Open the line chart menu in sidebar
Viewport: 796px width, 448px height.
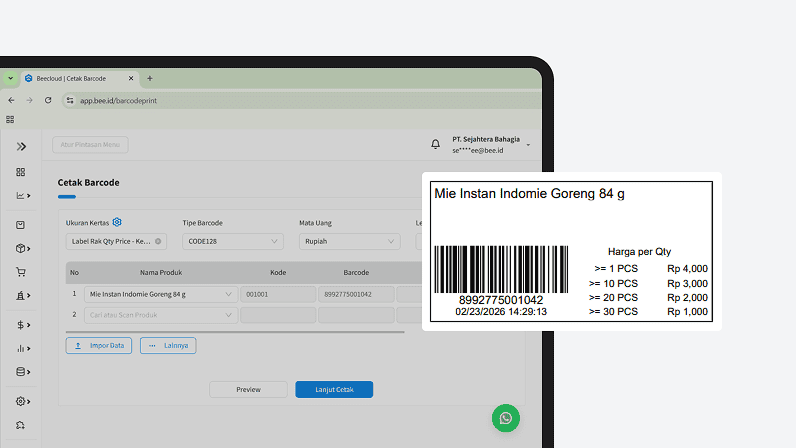pyautogui.click(x=23, y=196)
